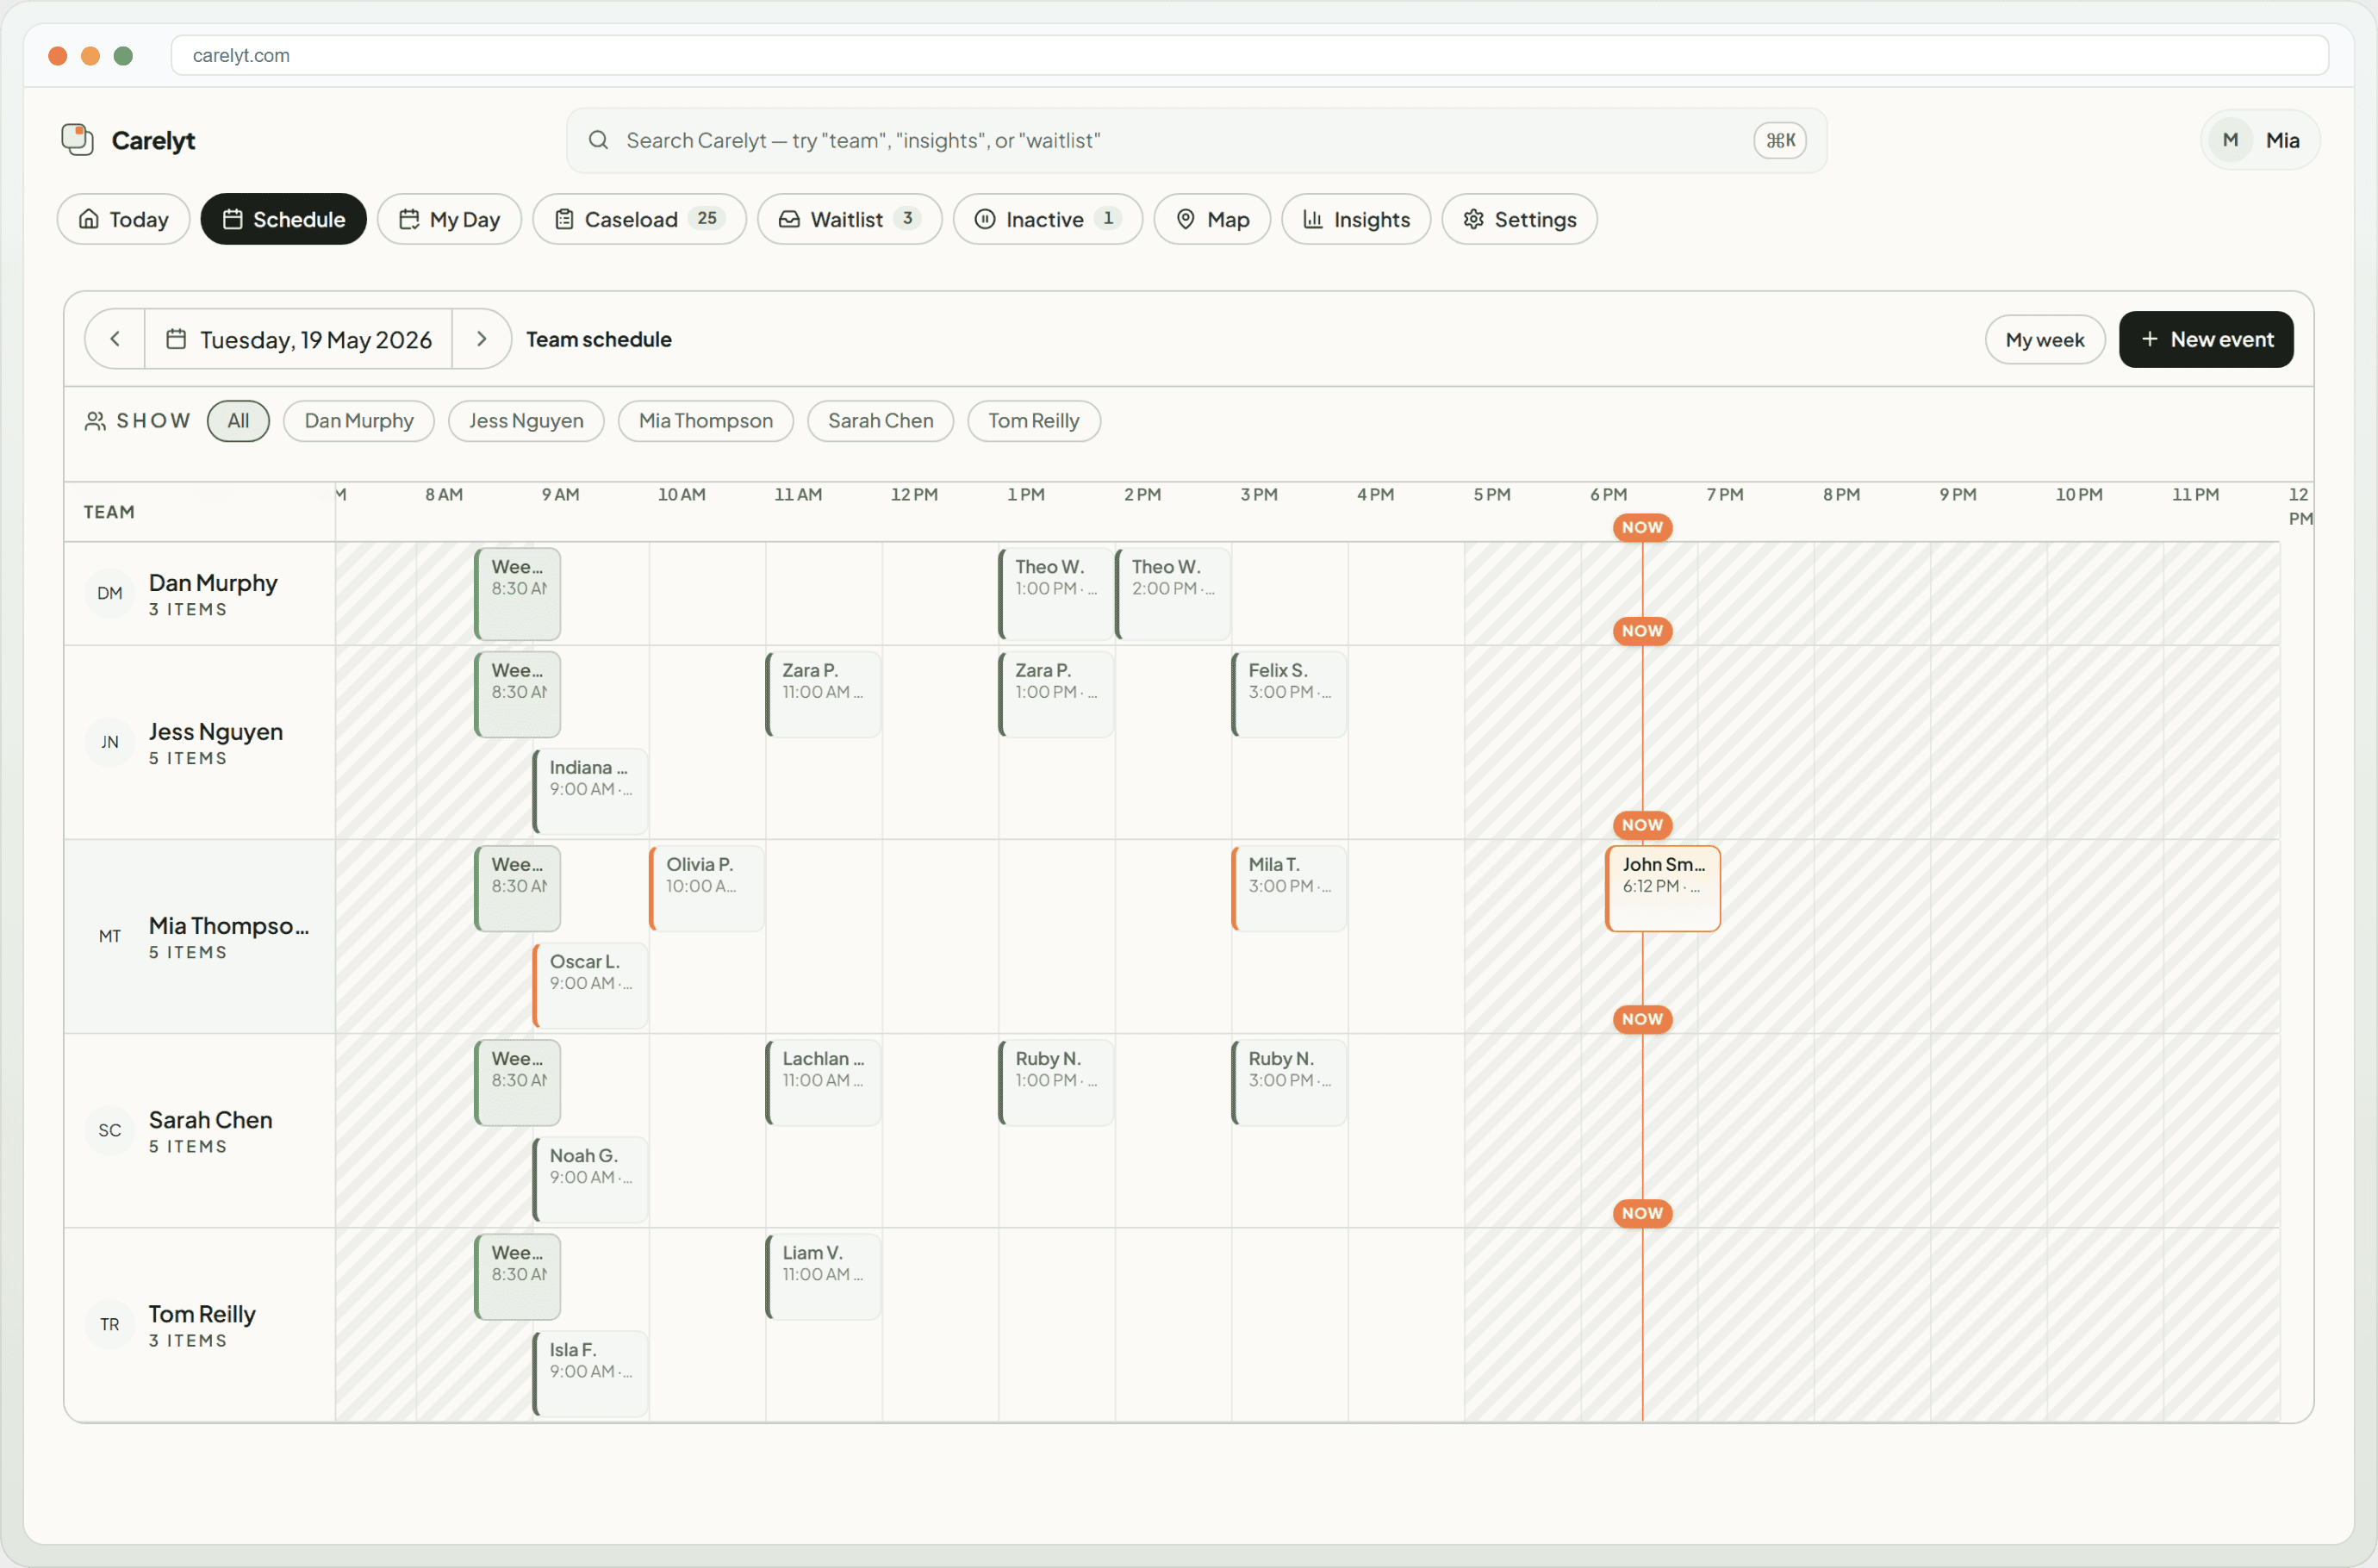Open Theo W. 1:00 PM event
Viewport: 2378px width, 1568px height.
point(1056,594)
